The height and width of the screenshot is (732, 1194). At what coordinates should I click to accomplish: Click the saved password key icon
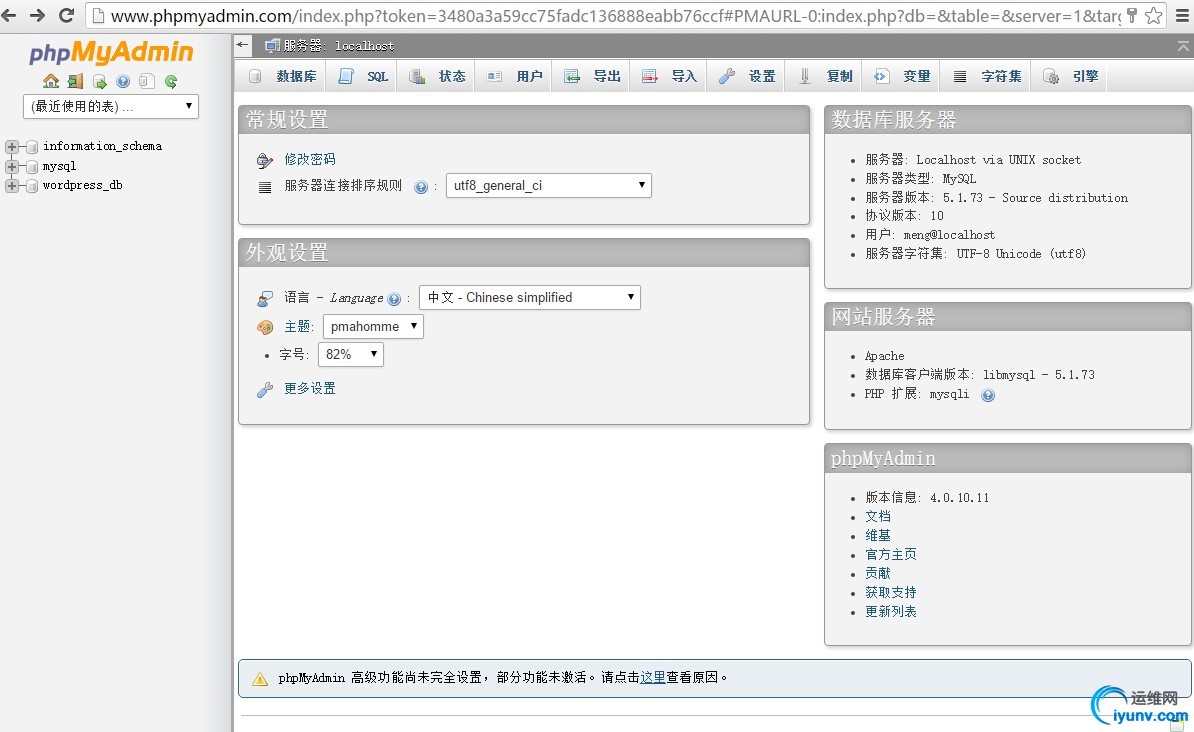coord(1132,15)
